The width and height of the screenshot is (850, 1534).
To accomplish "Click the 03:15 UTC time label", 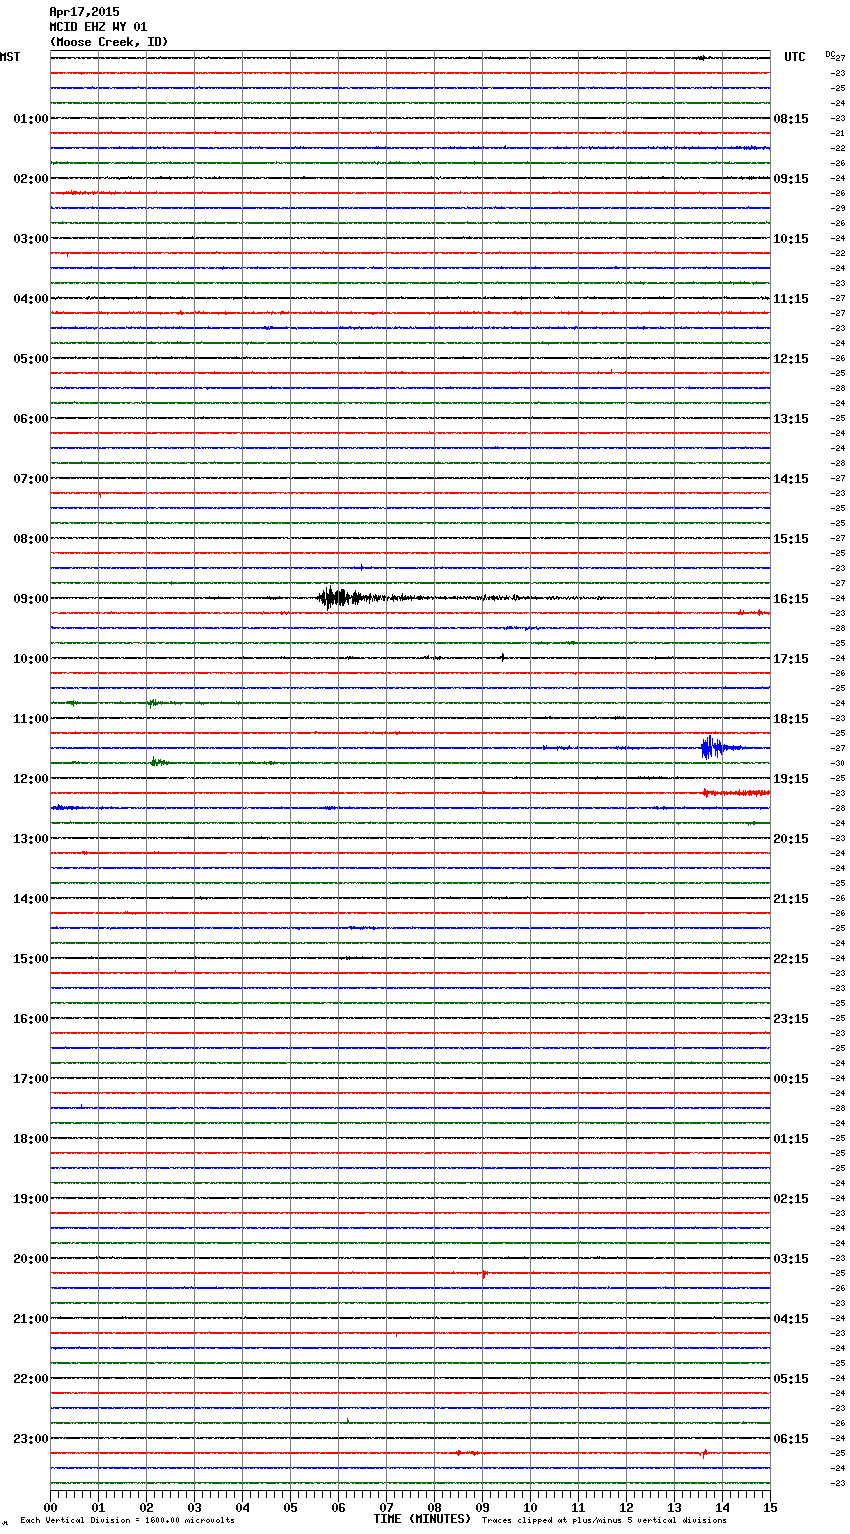I will tap(791, 1259).
